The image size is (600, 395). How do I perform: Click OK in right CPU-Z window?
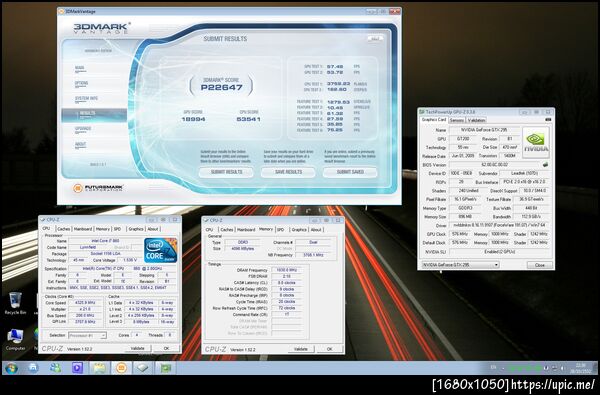329,349
